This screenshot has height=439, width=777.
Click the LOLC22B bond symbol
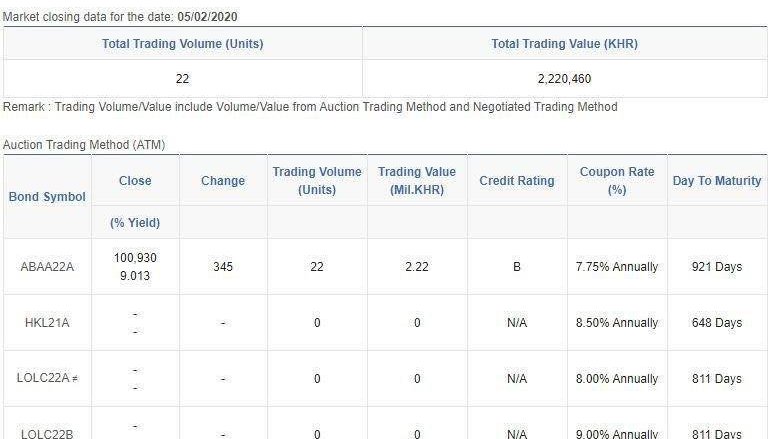tap(47, 434)
